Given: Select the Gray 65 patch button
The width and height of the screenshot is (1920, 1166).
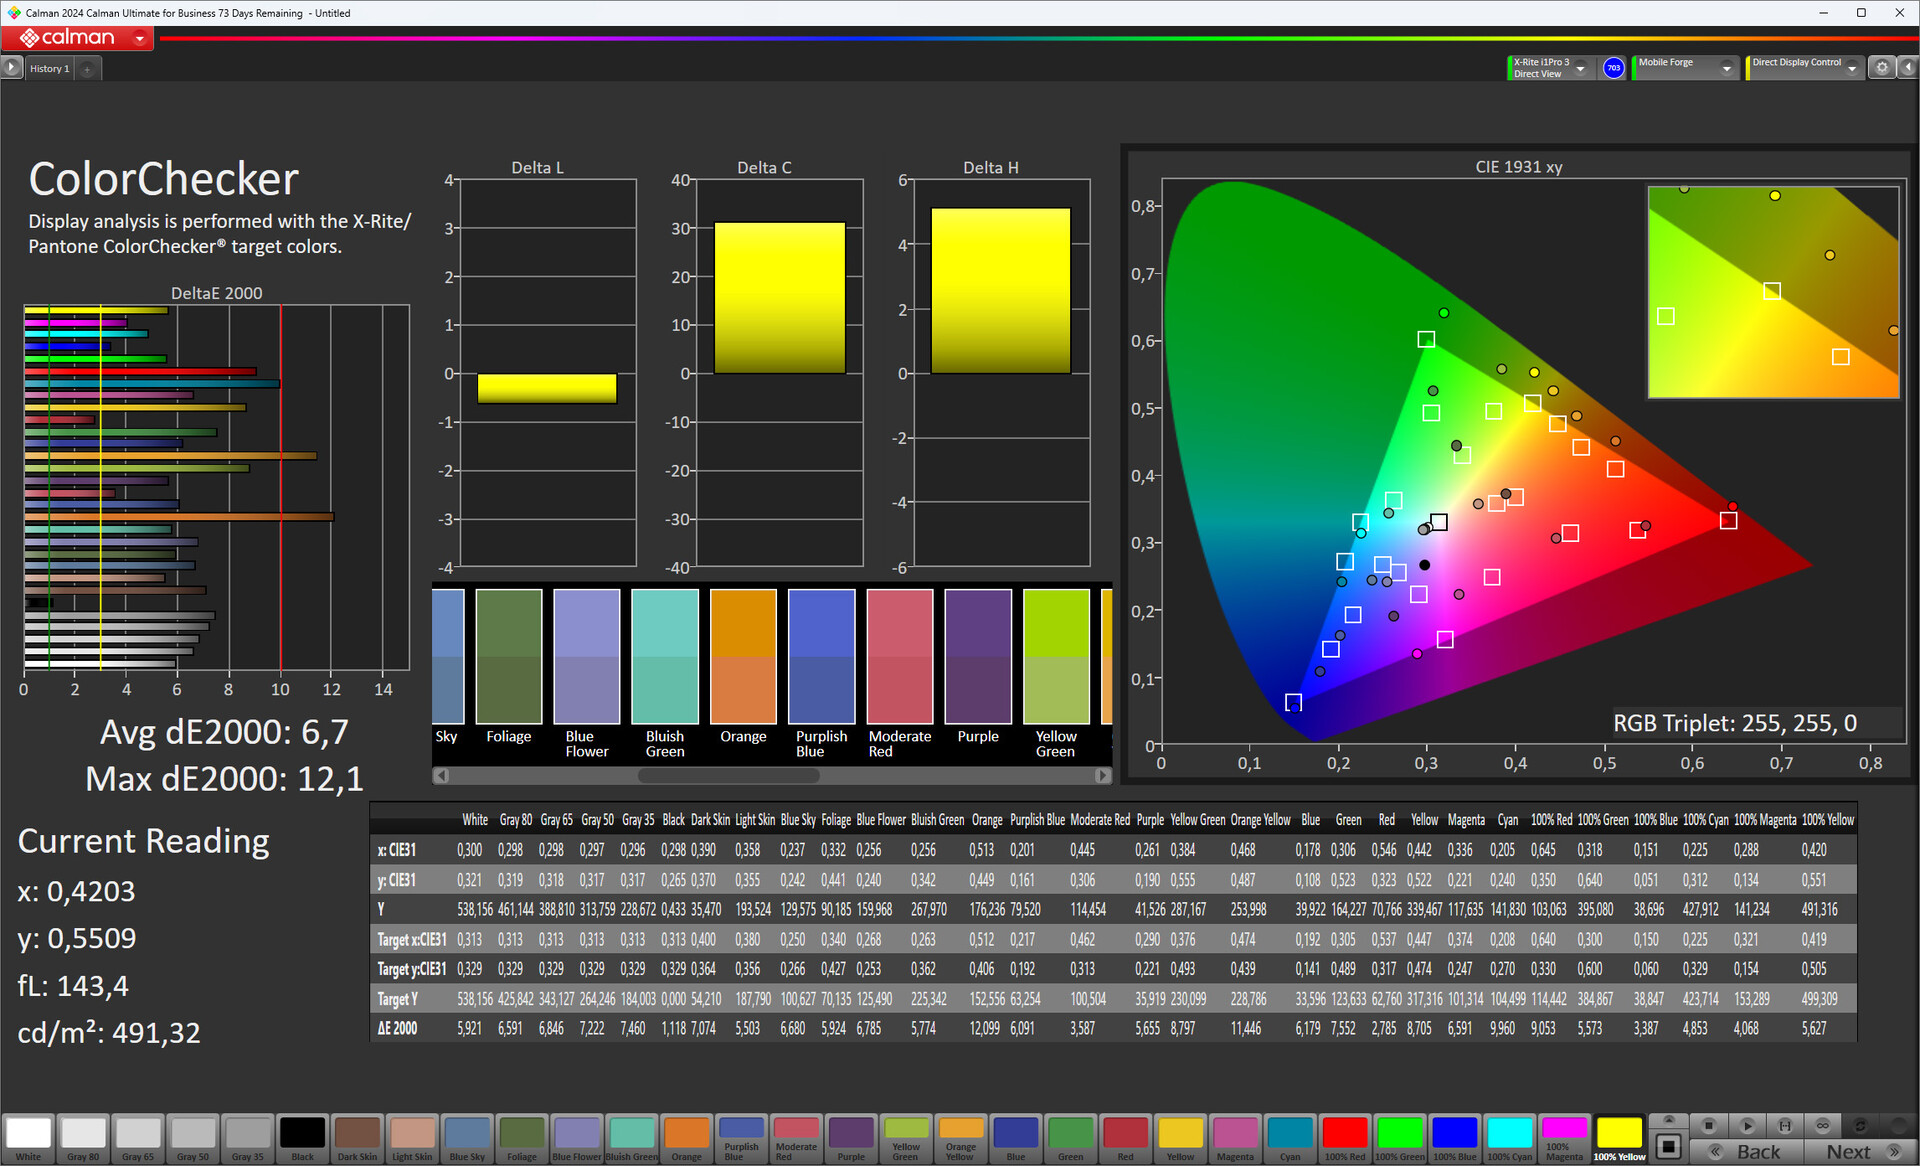Looking at the screenshot, I should 138,1138.
